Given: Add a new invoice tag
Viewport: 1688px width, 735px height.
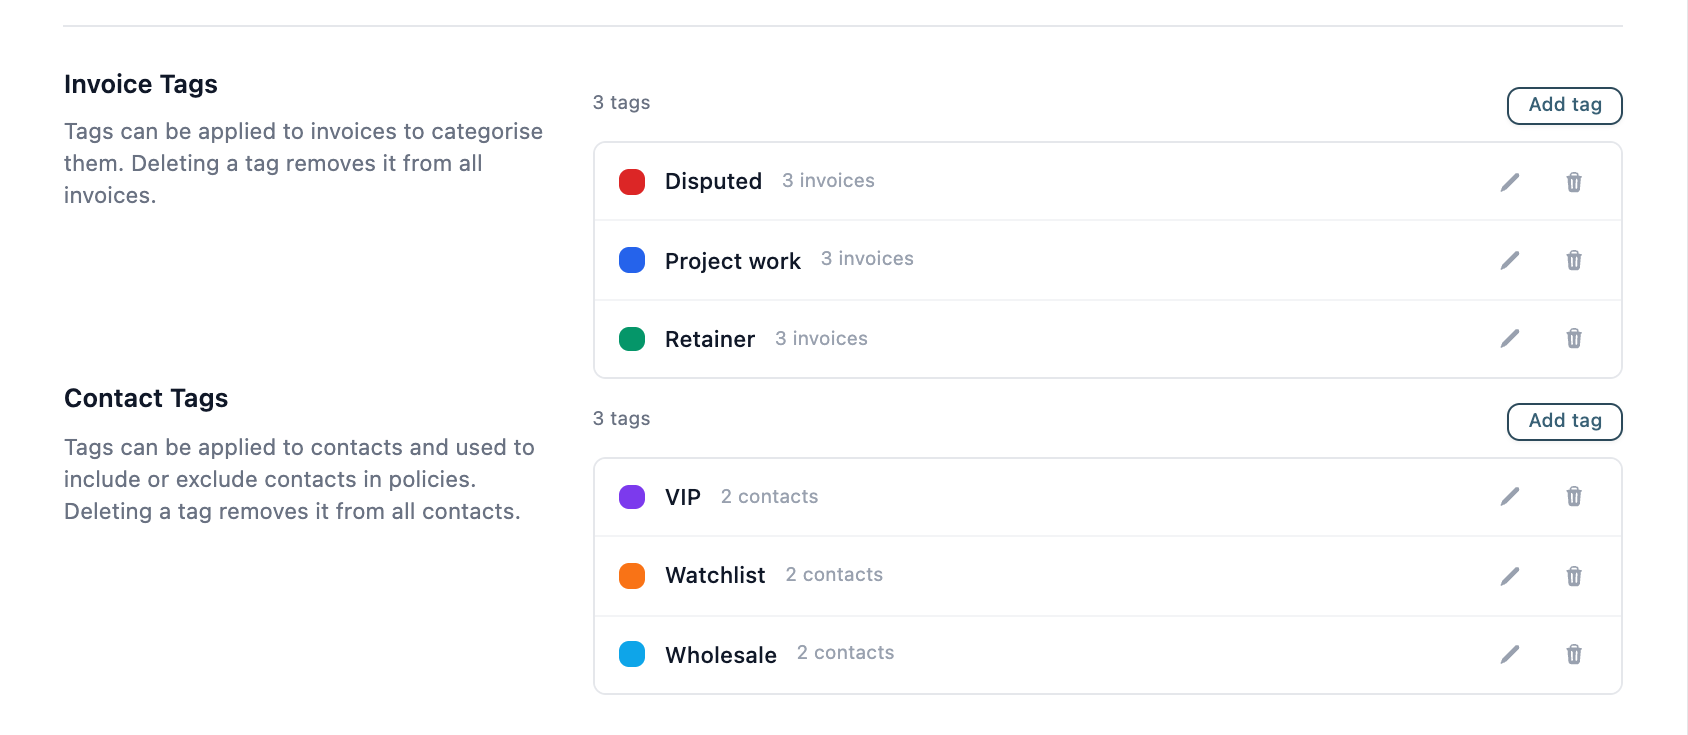Looking at the screenshot, I should pyautogui.click(x=1565, y=105).
